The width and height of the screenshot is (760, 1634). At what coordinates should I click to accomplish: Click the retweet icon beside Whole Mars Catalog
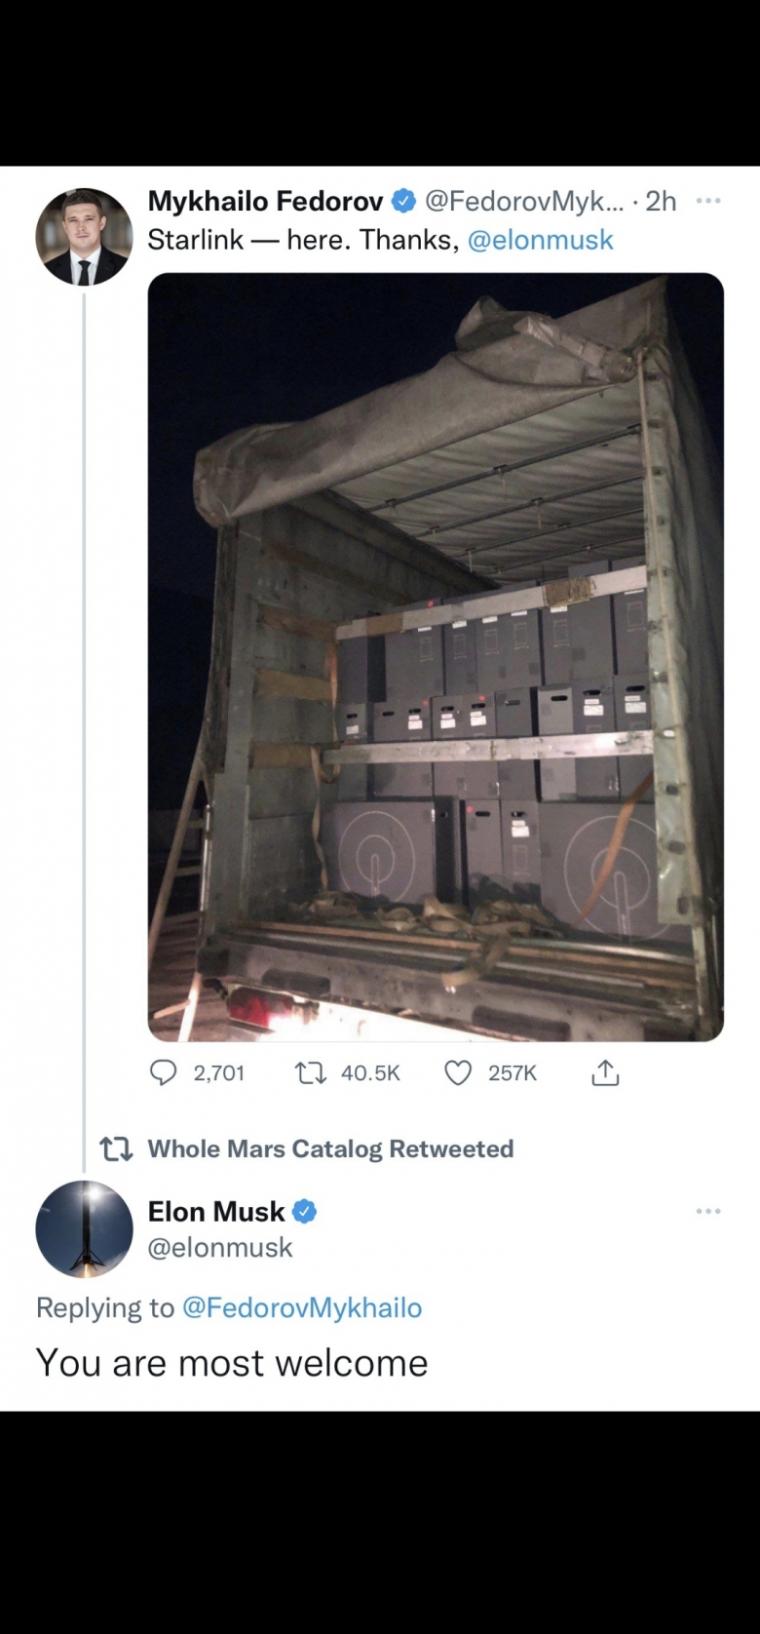(x=116, y=1149)
